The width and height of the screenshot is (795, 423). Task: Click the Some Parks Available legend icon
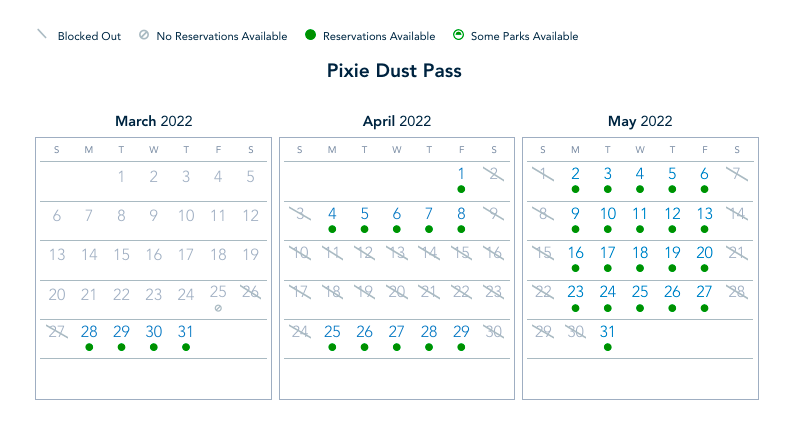458,36
